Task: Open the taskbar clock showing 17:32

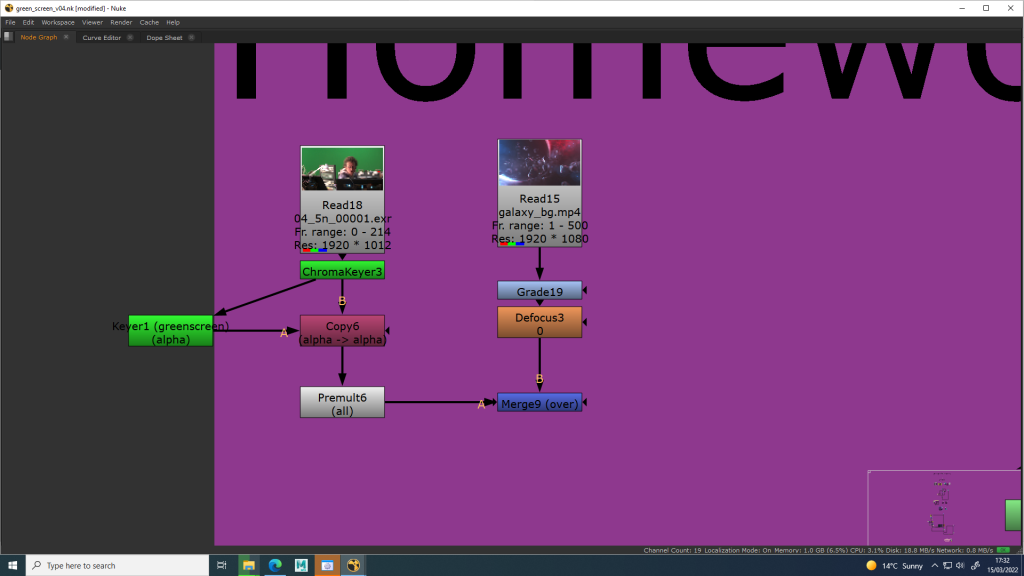Action: [1002, 566]
